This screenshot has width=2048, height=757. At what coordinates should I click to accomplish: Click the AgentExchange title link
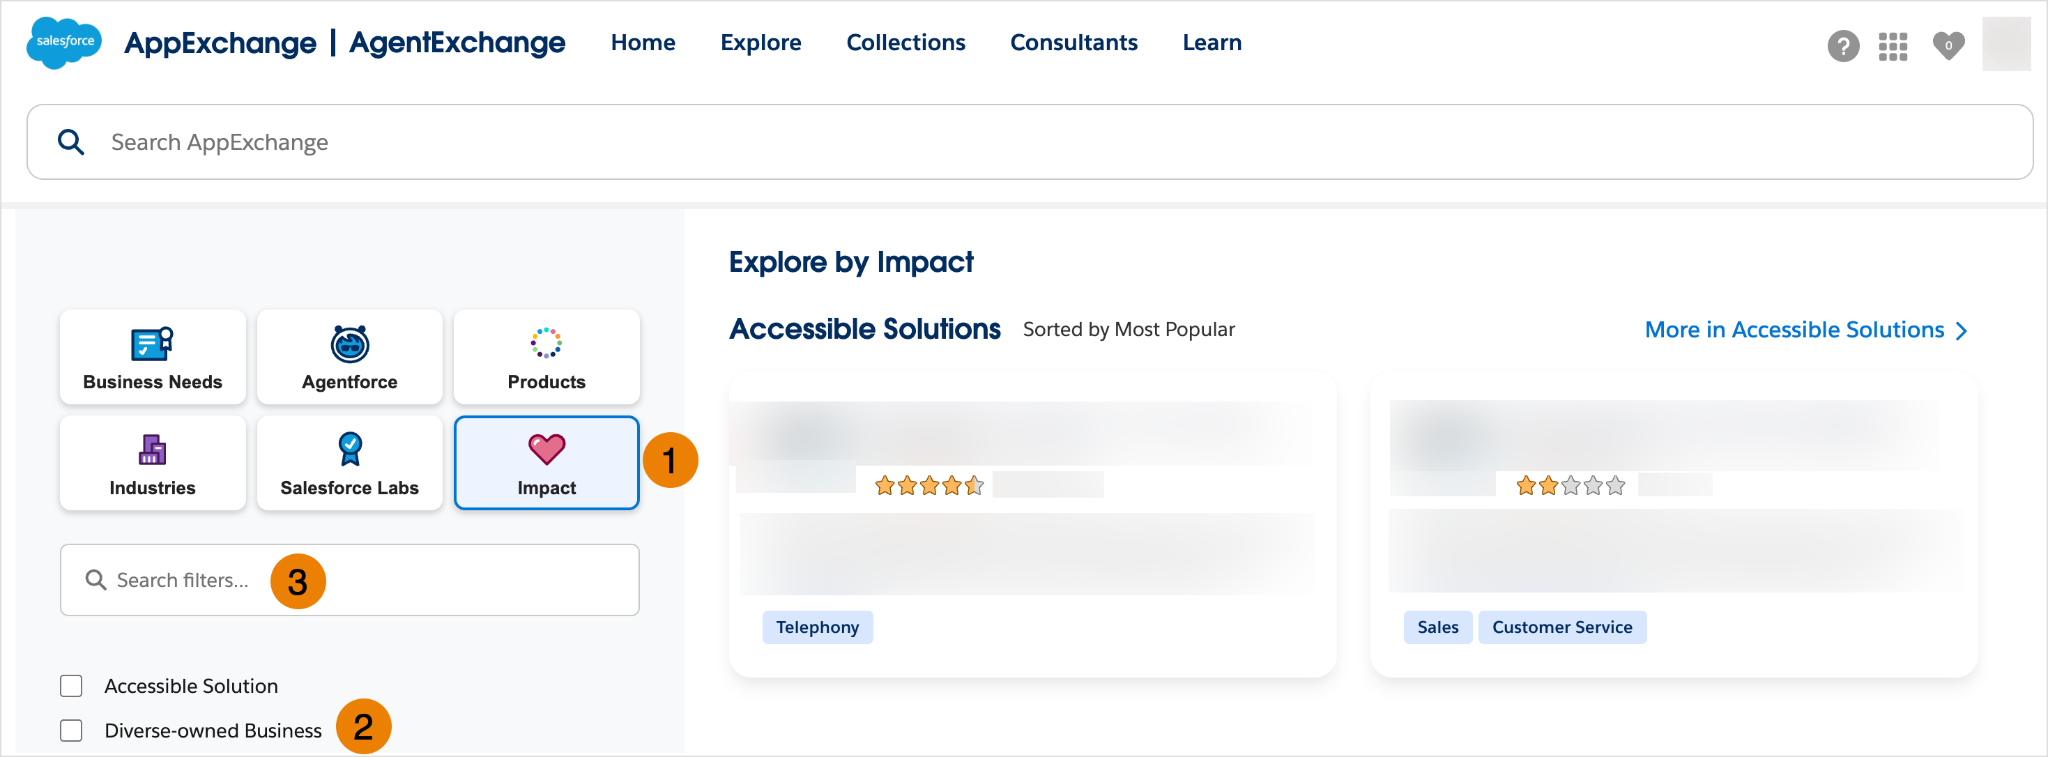[x=457, y=43]
